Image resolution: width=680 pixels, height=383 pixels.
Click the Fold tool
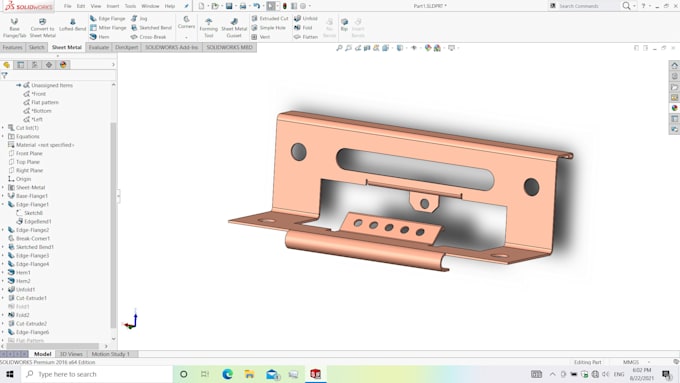coord(303,27)
